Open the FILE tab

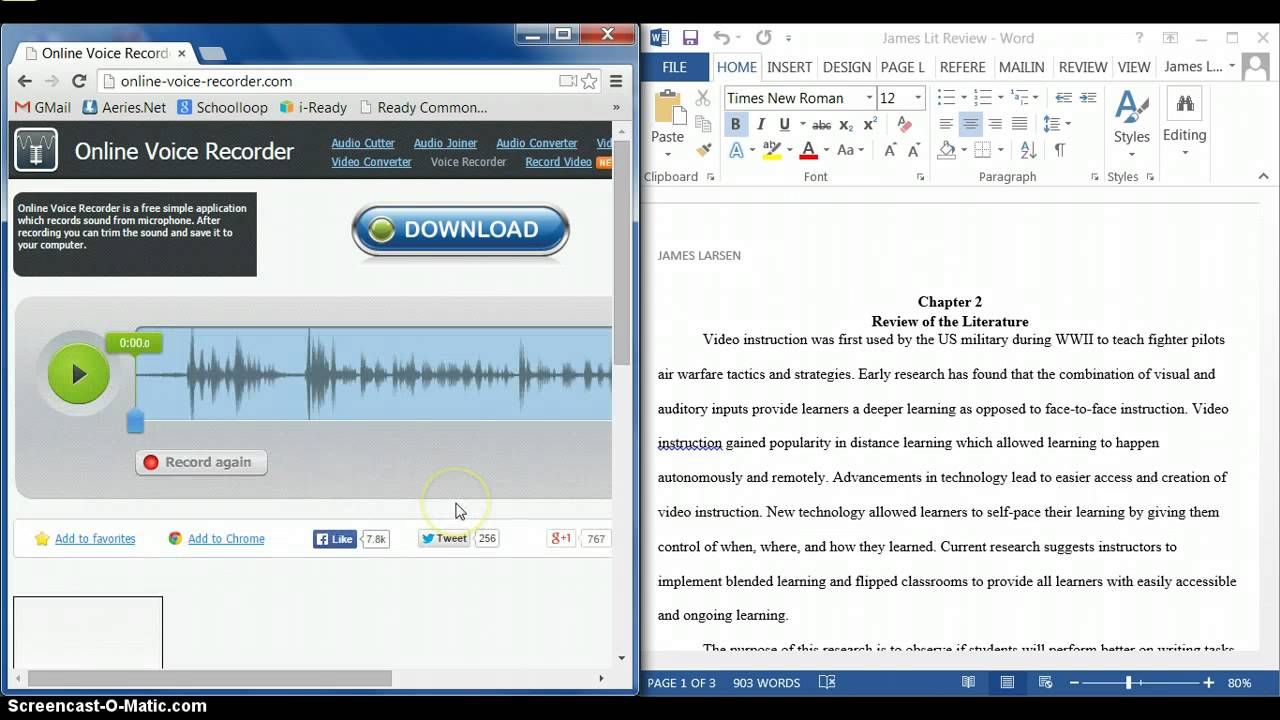tap(675, 67)
